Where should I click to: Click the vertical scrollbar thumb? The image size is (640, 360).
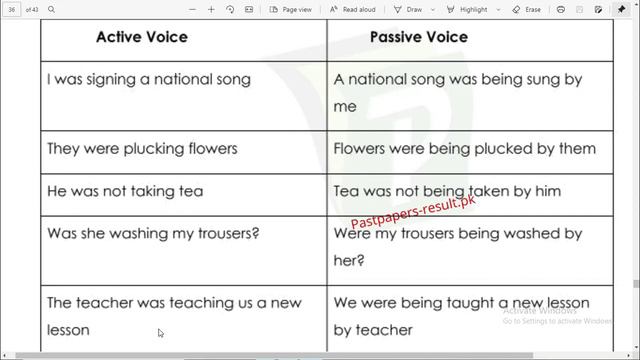tap(636, 284)
